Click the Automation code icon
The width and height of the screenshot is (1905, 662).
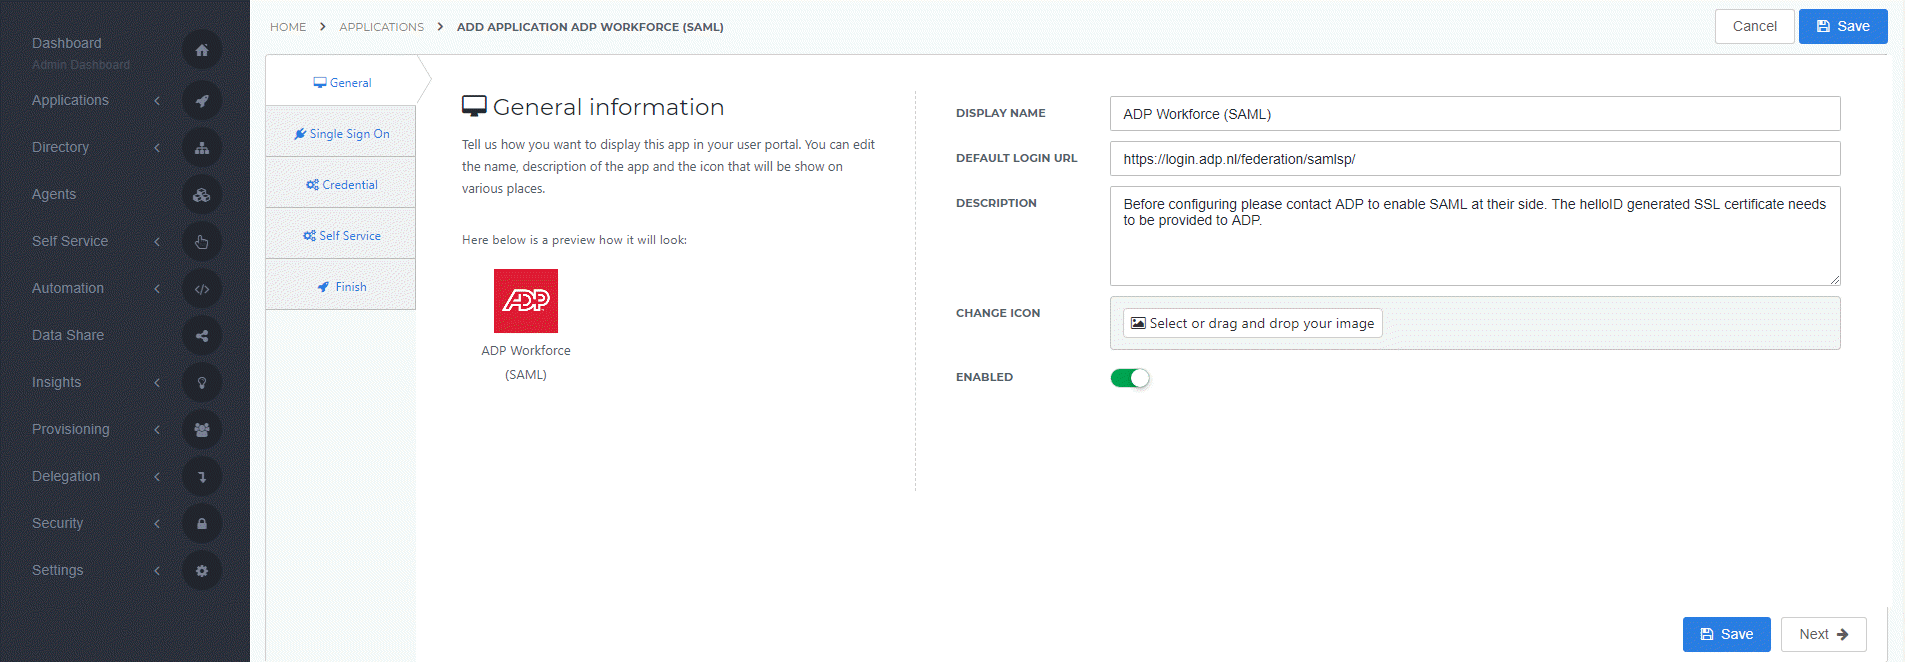[x=202, y=289]
